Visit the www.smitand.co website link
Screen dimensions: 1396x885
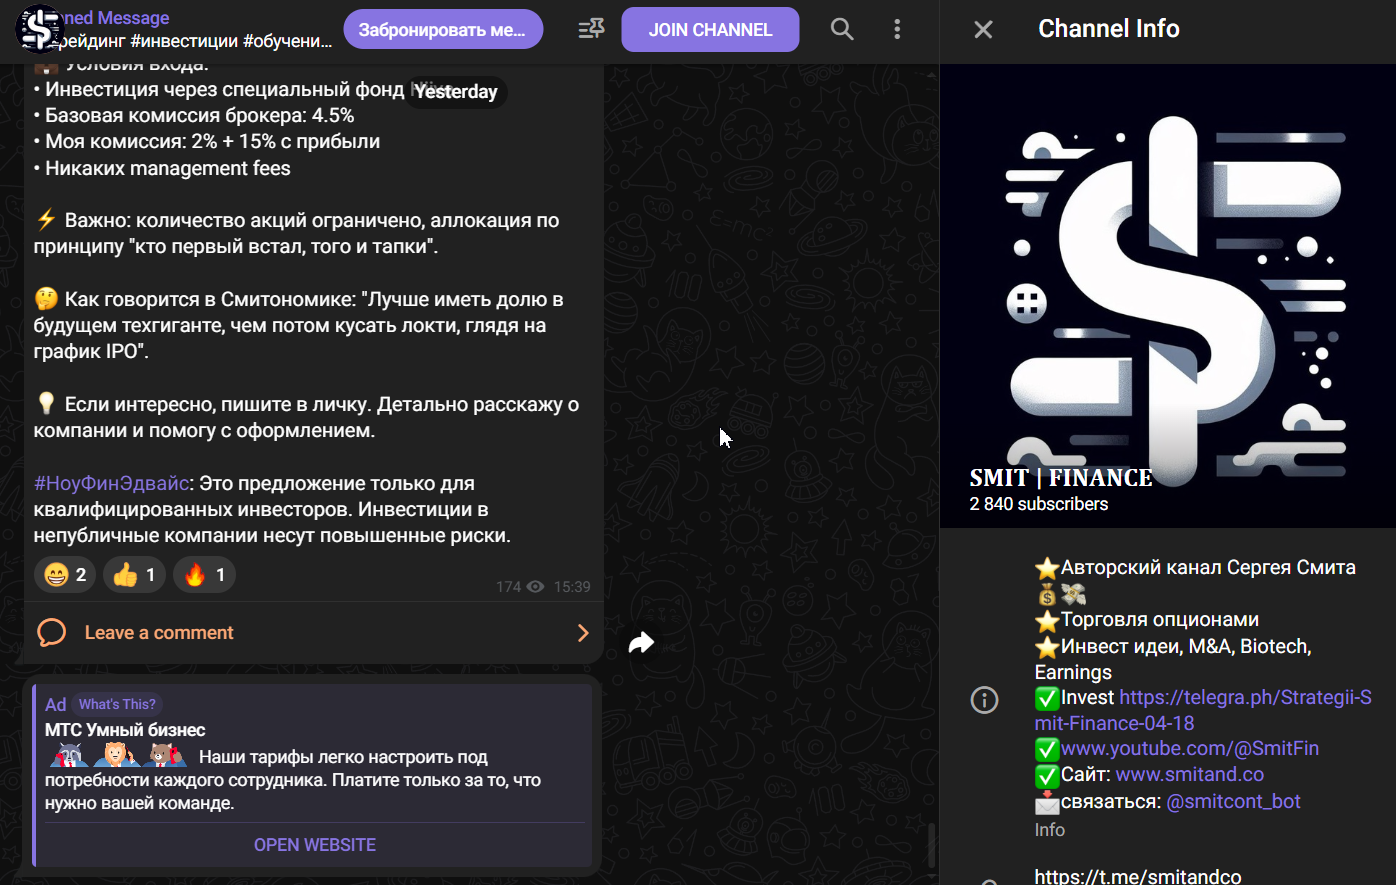1190,775
